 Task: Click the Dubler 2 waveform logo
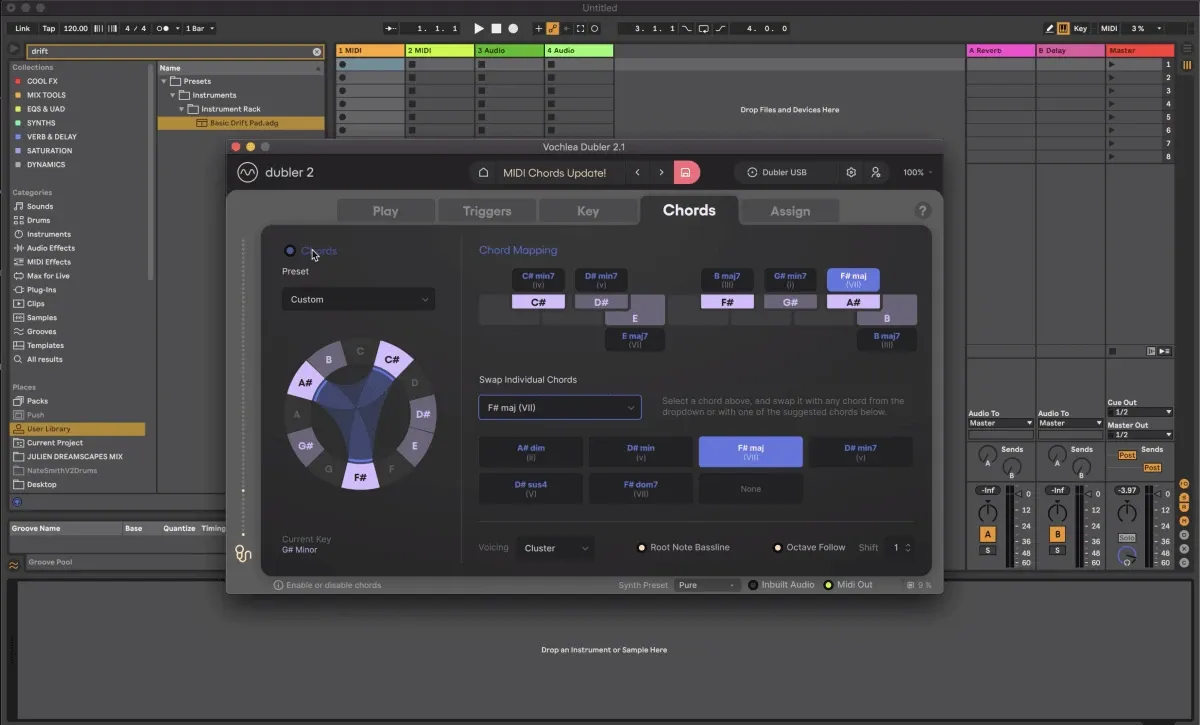point(247,172)
